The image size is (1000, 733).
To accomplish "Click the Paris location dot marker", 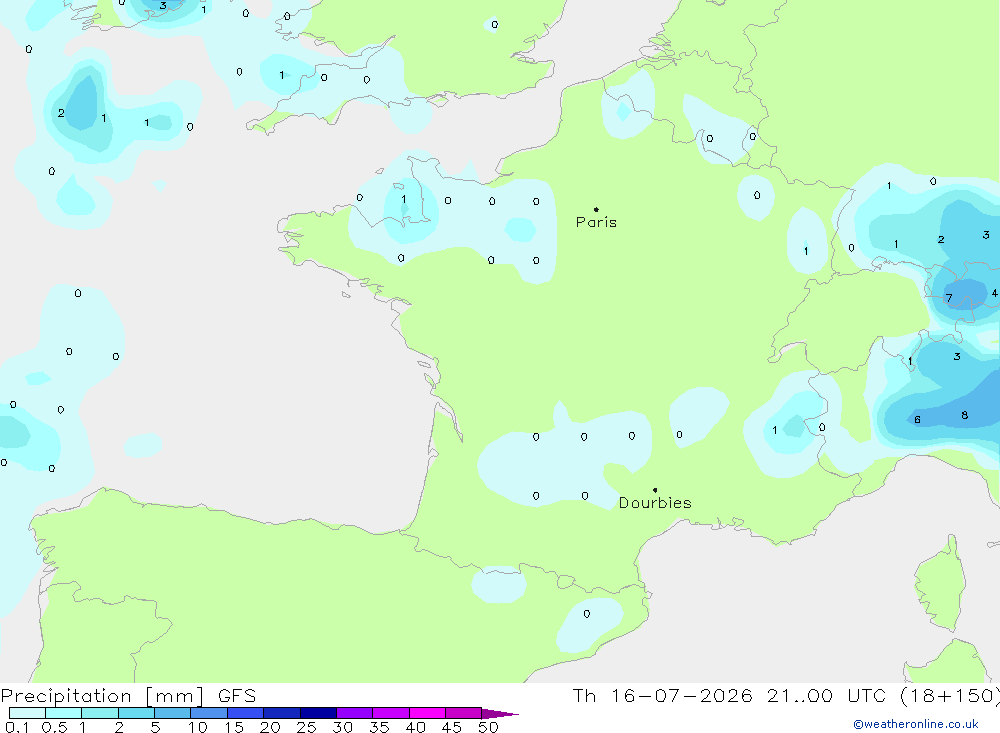I will [x=596, y=209].
